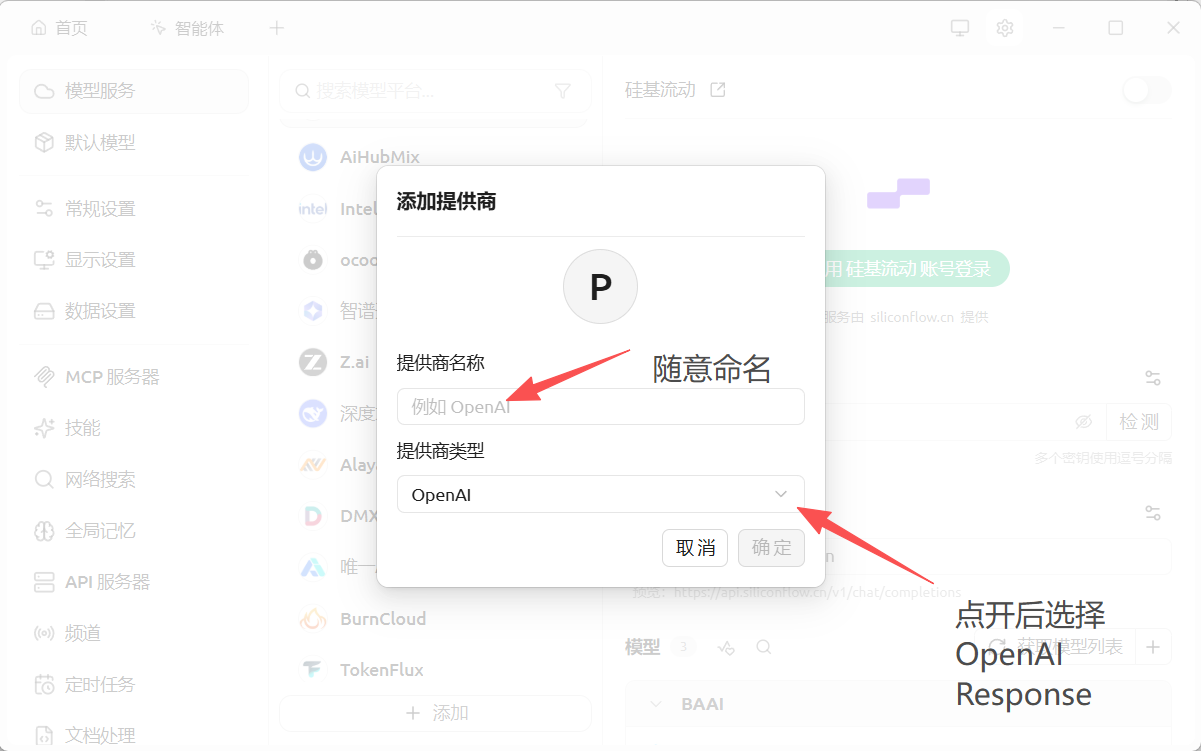Click the 提供商名称 input field
The width and height of the screenshot is (1201, 751).
coord(600,407)
